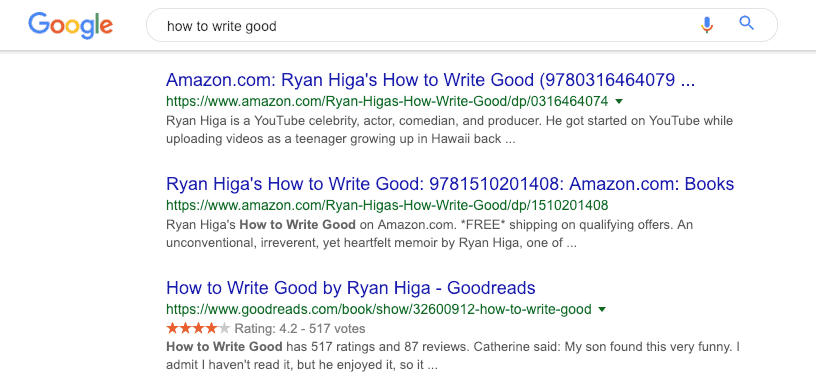Click the green amazon.com URL ending in 1510201408
Image resolution: width=816 pixels, height=391 pixels.
(387, 205)
